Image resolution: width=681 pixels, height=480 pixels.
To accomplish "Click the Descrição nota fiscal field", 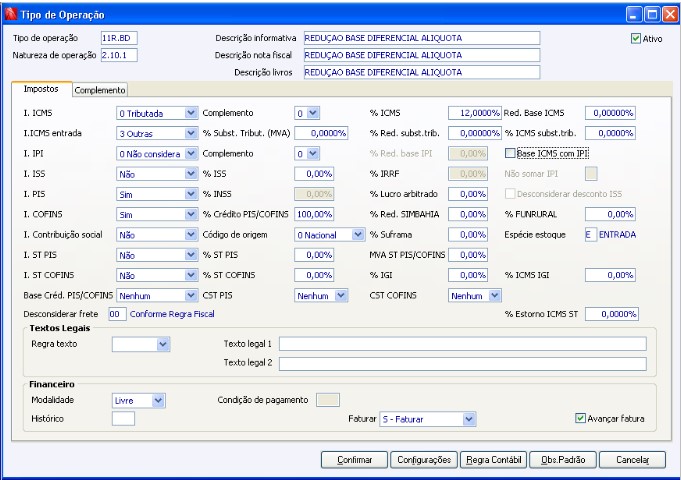I will click(422, 55).
